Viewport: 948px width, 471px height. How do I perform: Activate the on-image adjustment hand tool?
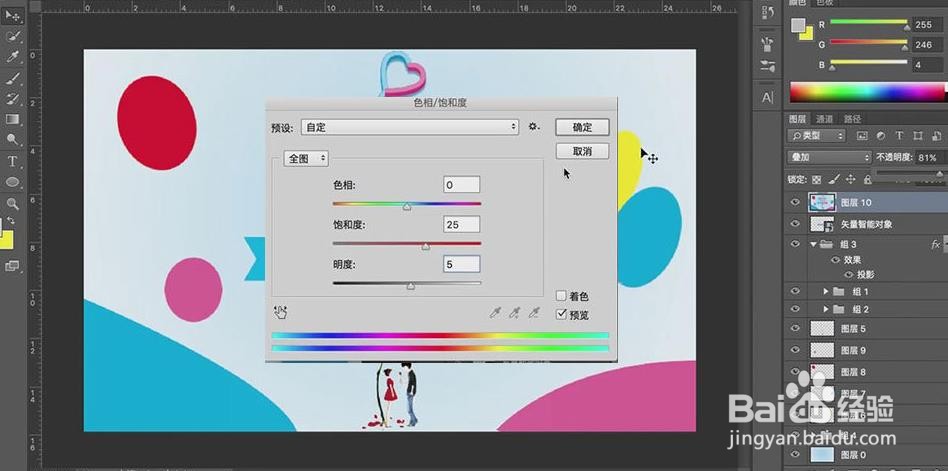pyautogui.click(x=280, y=313)
